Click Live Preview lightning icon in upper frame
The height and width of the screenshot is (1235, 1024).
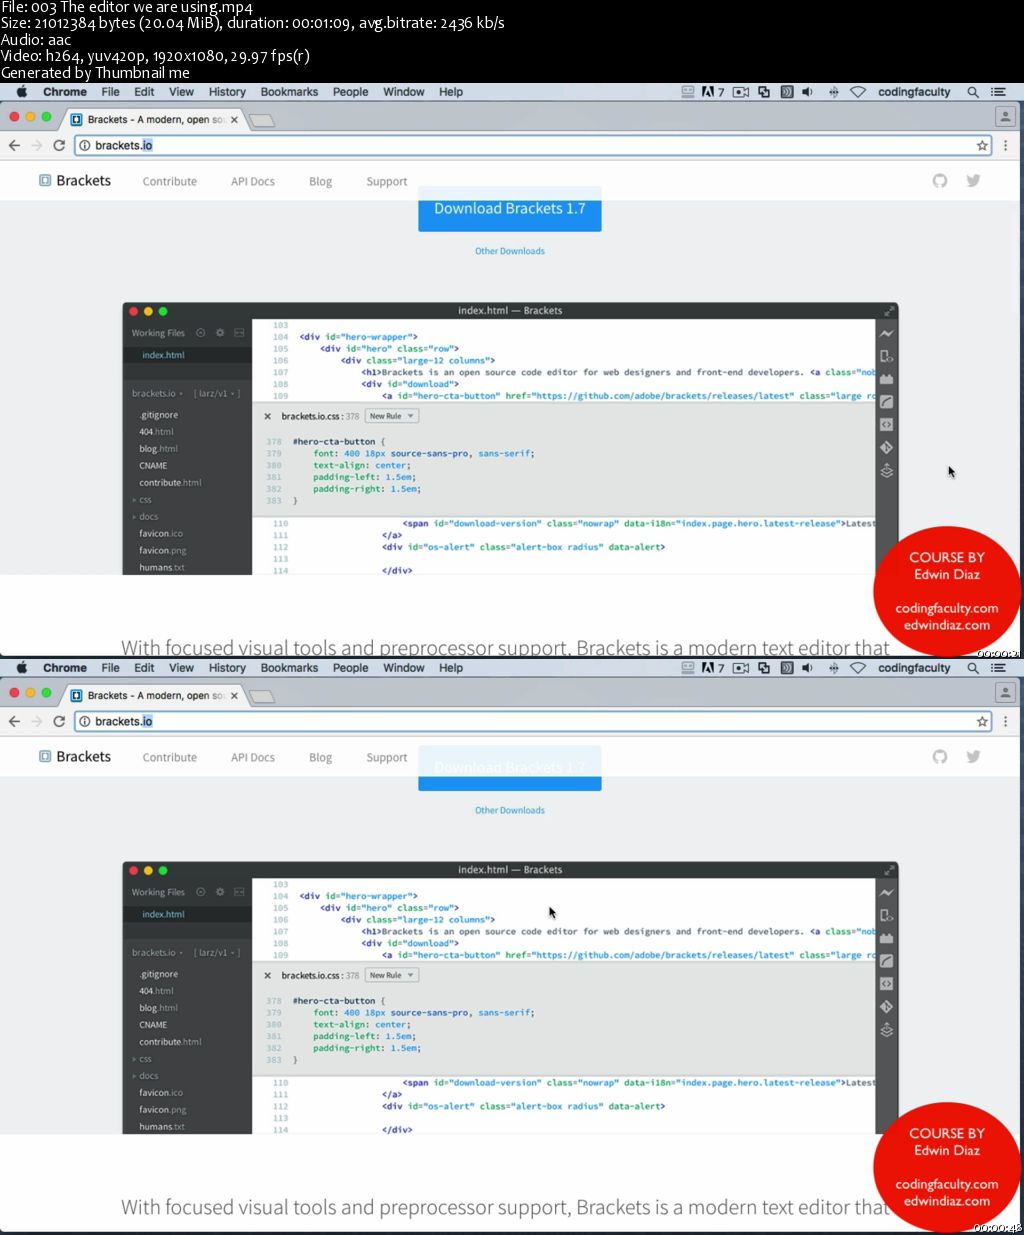(886, 333)
